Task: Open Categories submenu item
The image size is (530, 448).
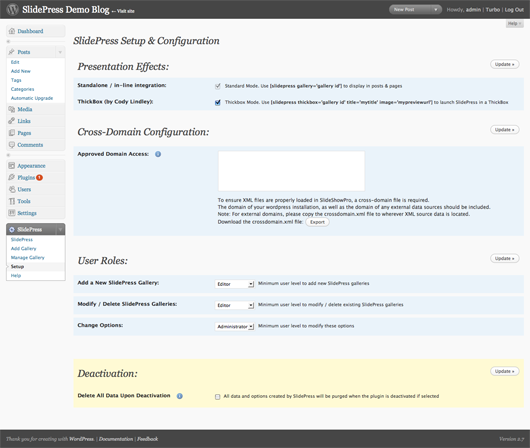Action: tap(22, 89)
